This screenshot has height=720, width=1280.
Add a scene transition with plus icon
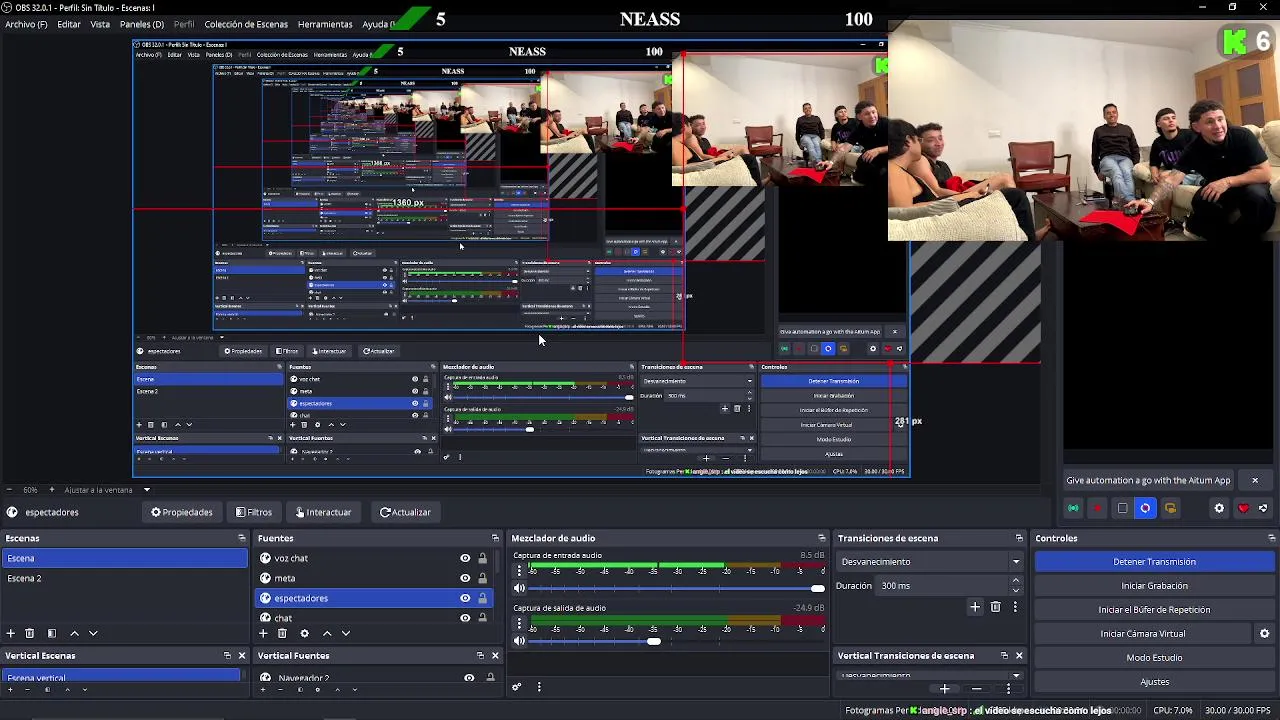(x=975, y=607)
